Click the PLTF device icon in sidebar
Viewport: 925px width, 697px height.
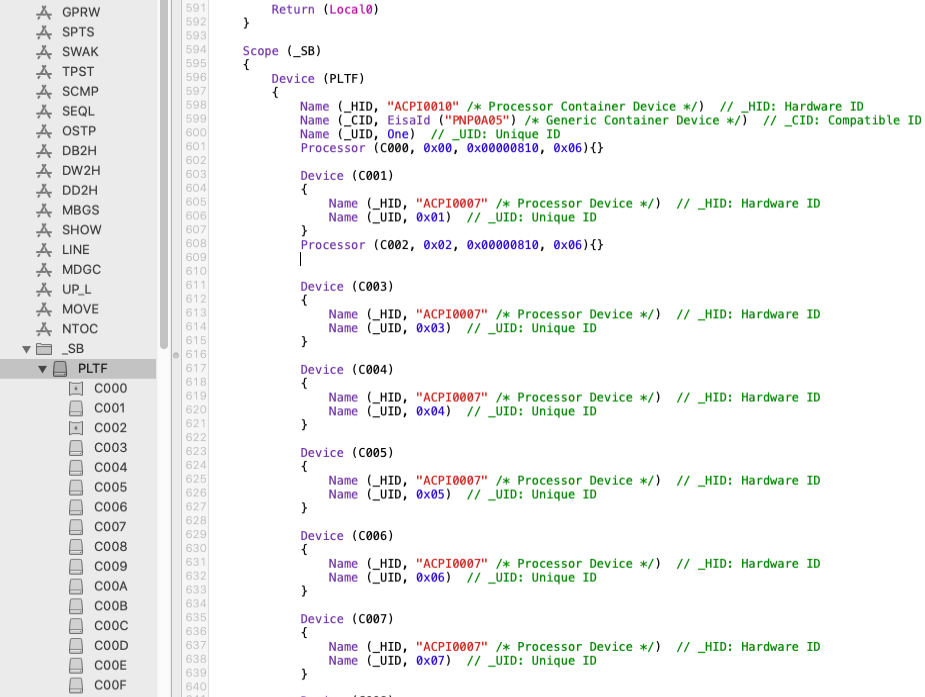click(60, 369)
